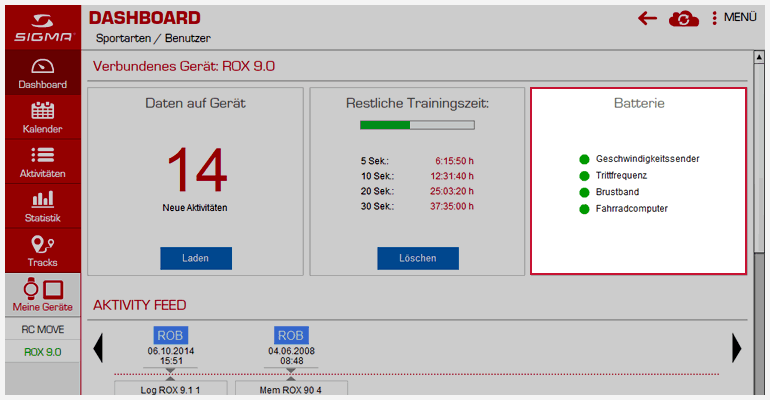
Task: Click the scrollbar up arrow
Action: (759, 57)
